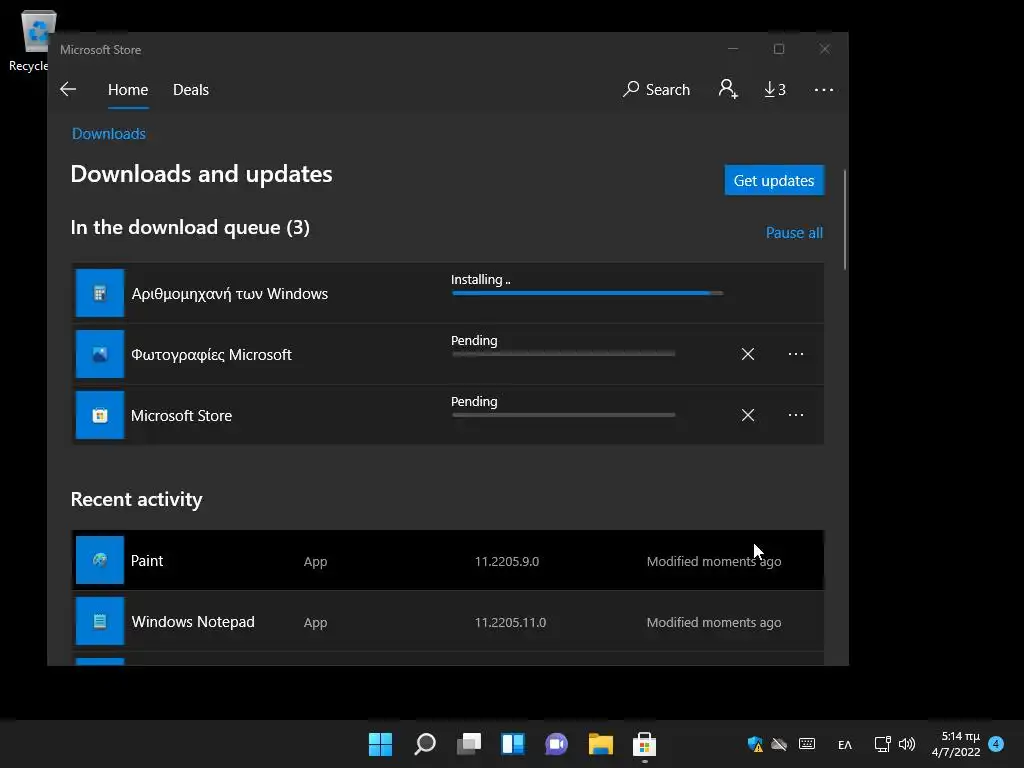Select Microsoft Store queue item name

pos(182,416)
